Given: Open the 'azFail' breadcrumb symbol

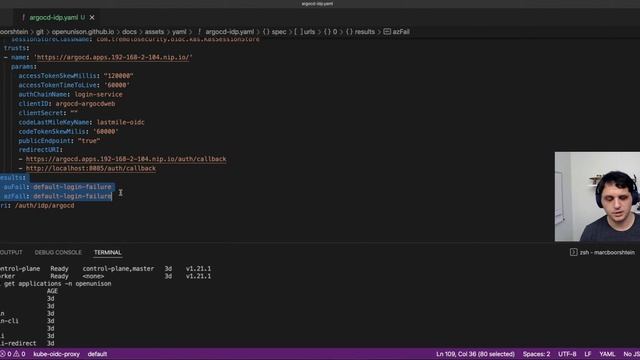Looking at the screenshot, I should (x=396, y=32).
